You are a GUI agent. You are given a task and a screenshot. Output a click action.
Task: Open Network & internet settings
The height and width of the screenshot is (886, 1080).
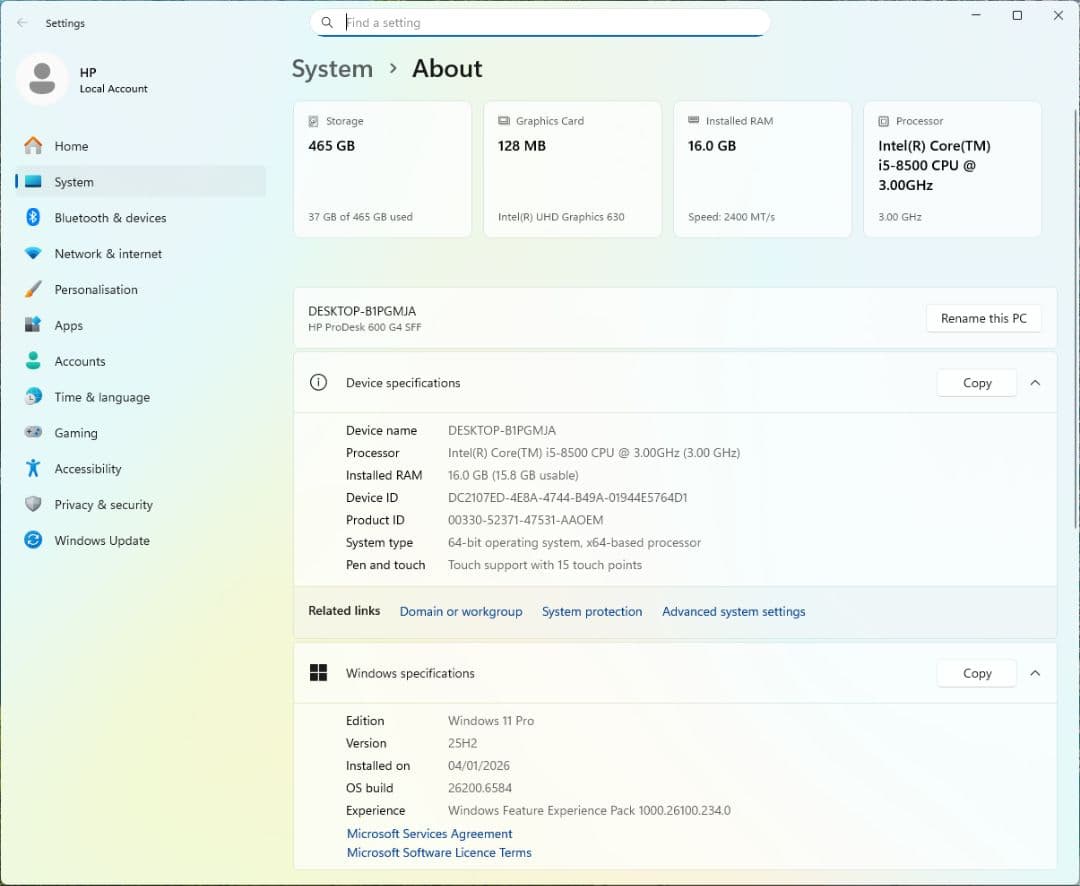click(107, 253)
